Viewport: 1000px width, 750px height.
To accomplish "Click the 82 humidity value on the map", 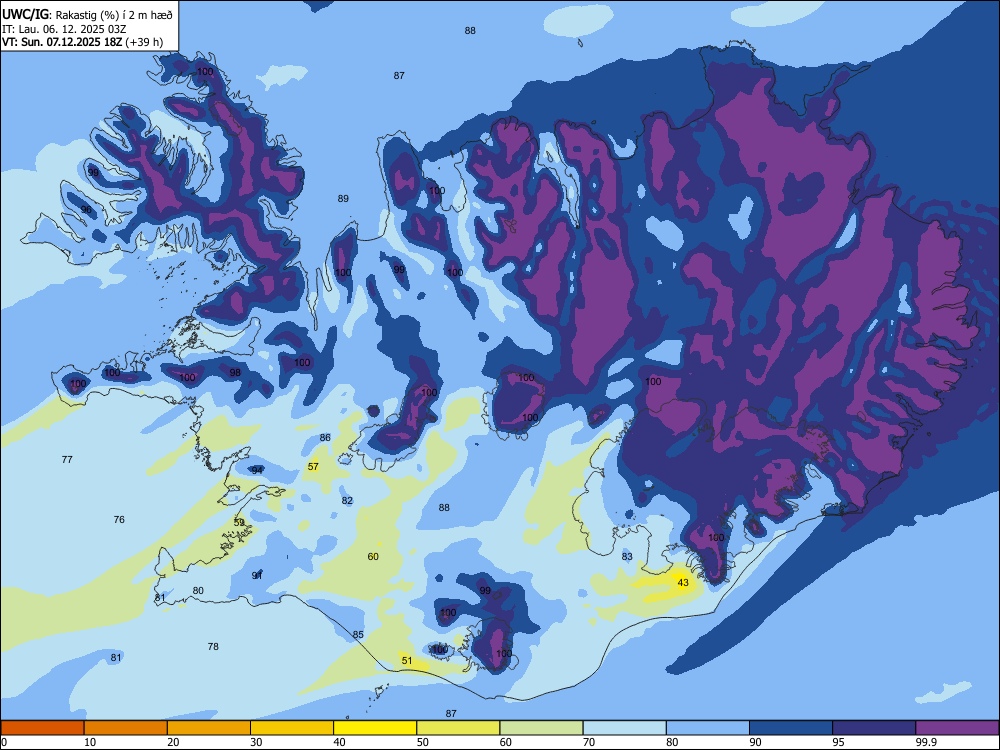I will coord(347,501).
